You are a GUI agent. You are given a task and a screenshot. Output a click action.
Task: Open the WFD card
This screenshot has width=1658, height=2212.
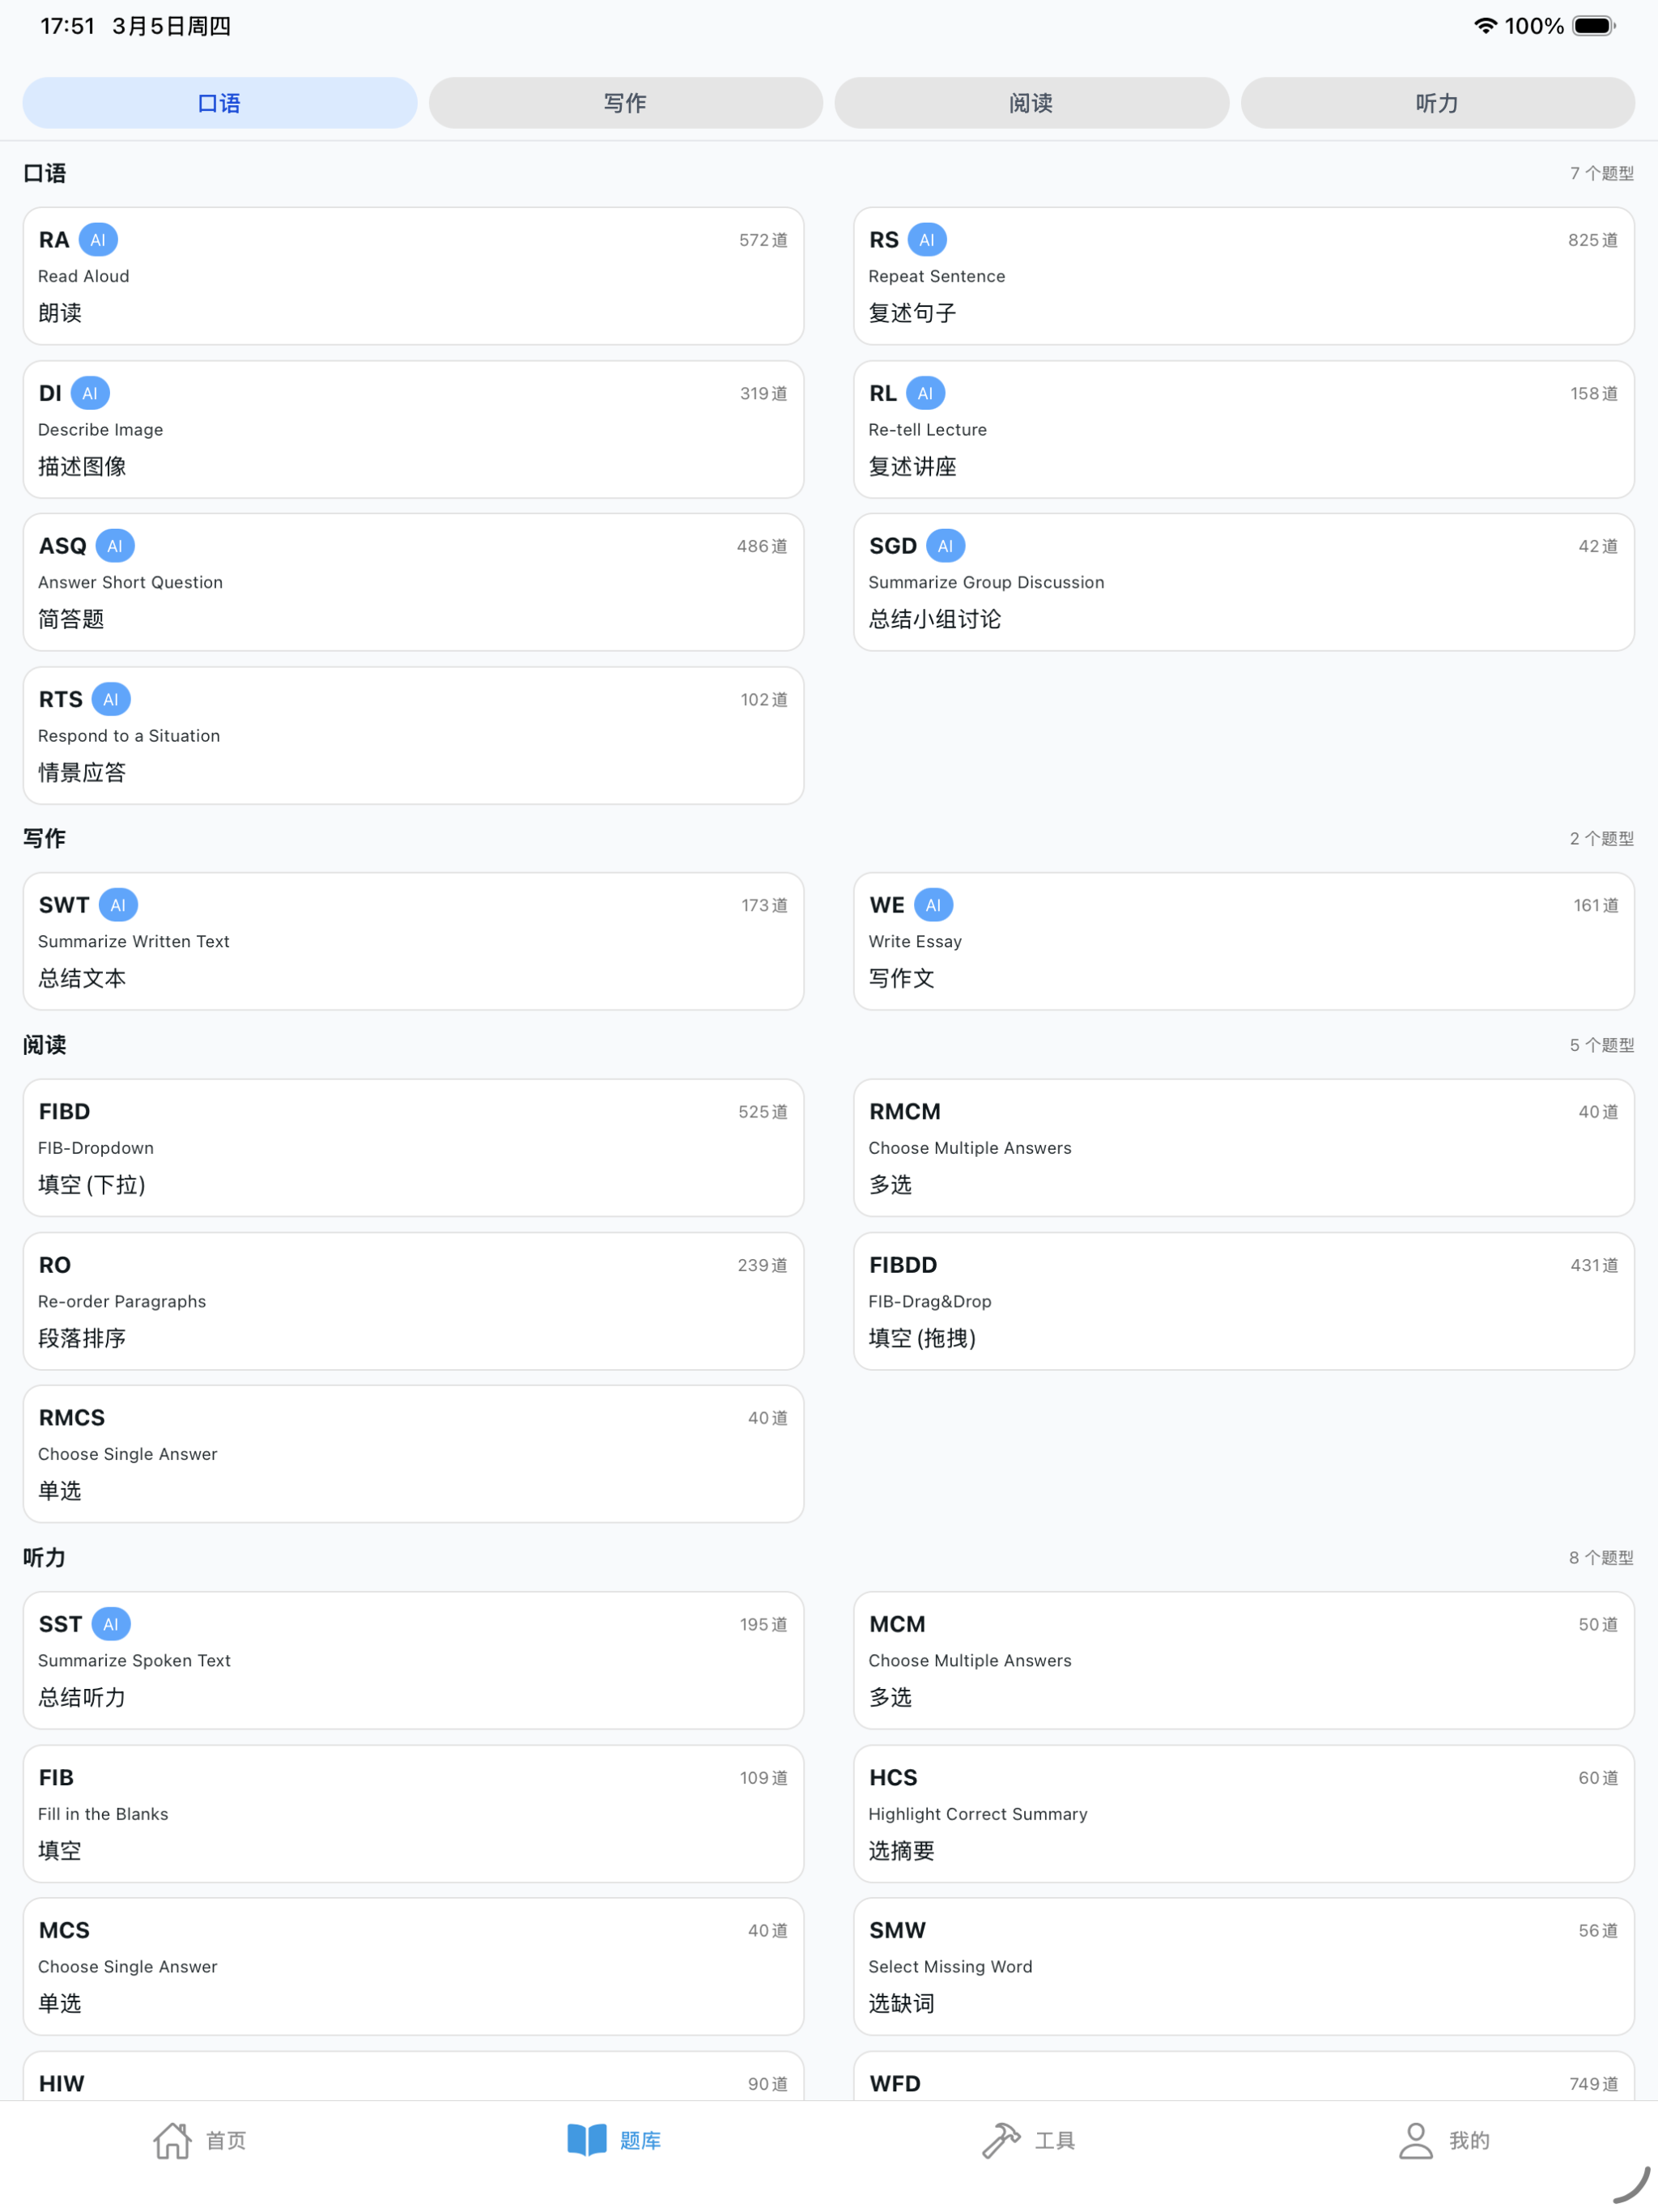1244,2076
